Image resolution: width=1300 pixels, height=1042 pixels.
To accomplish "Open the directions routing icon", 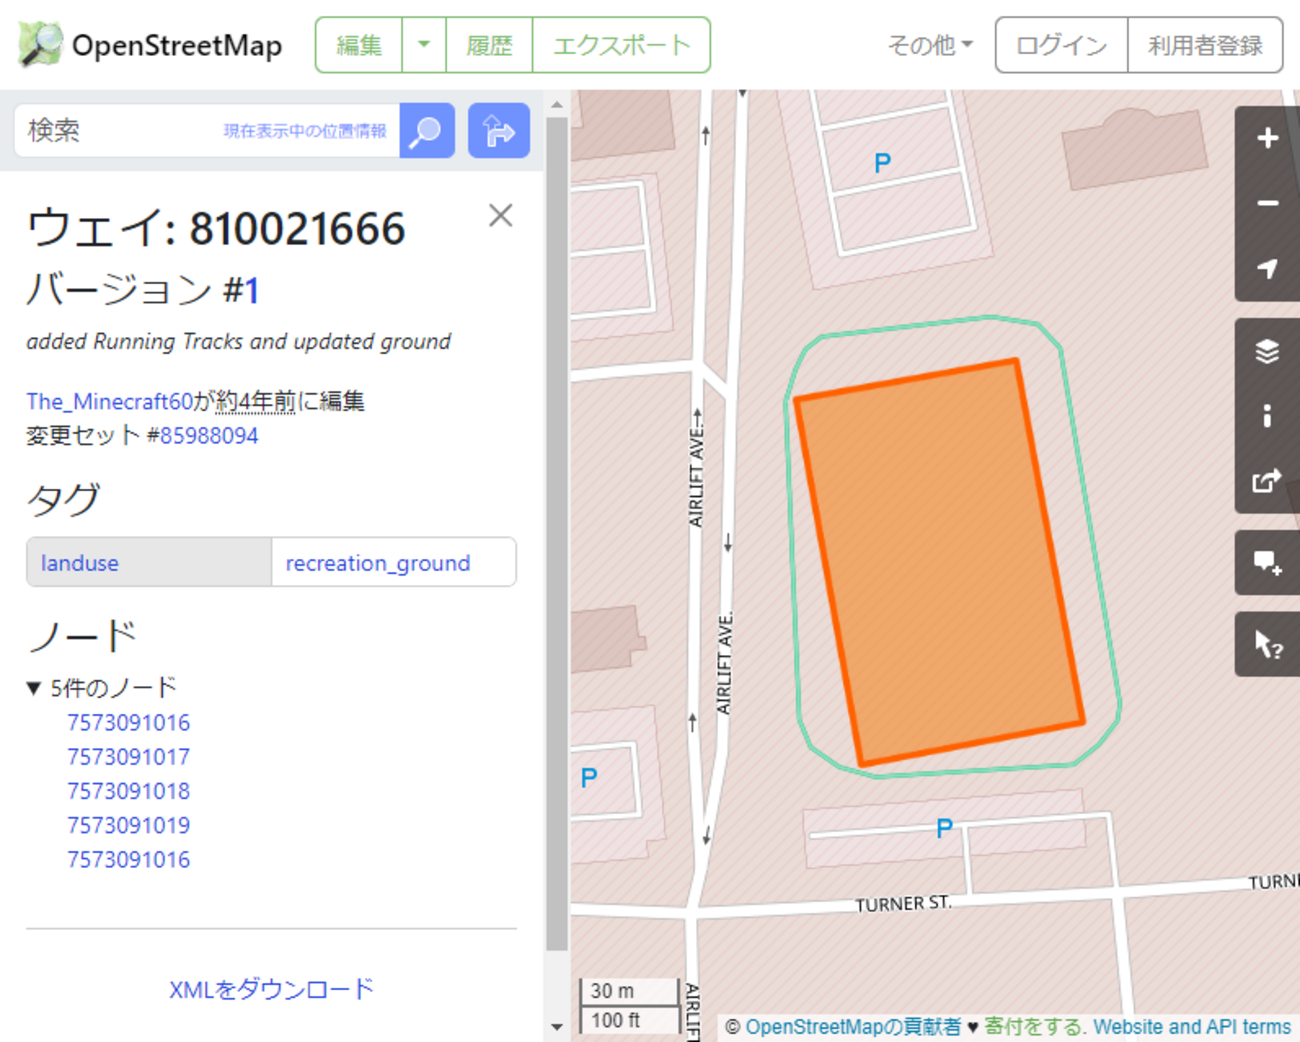I will (x=498, y=130).
